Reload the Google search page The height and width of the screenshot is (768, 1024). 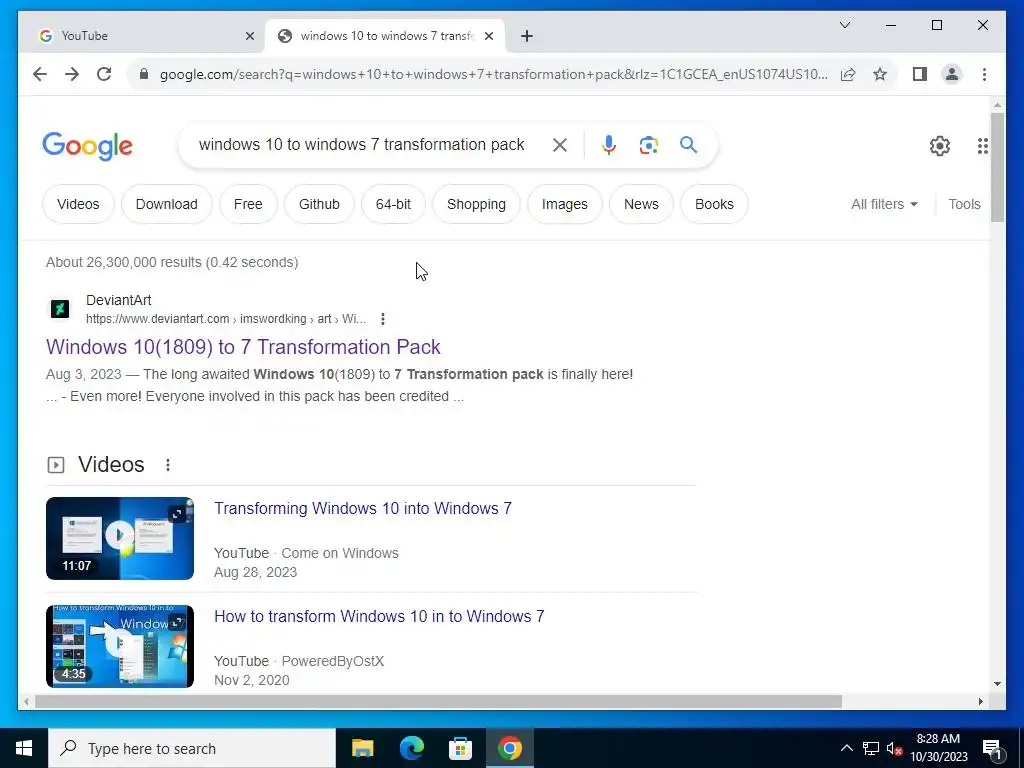[x=104, y=74]
